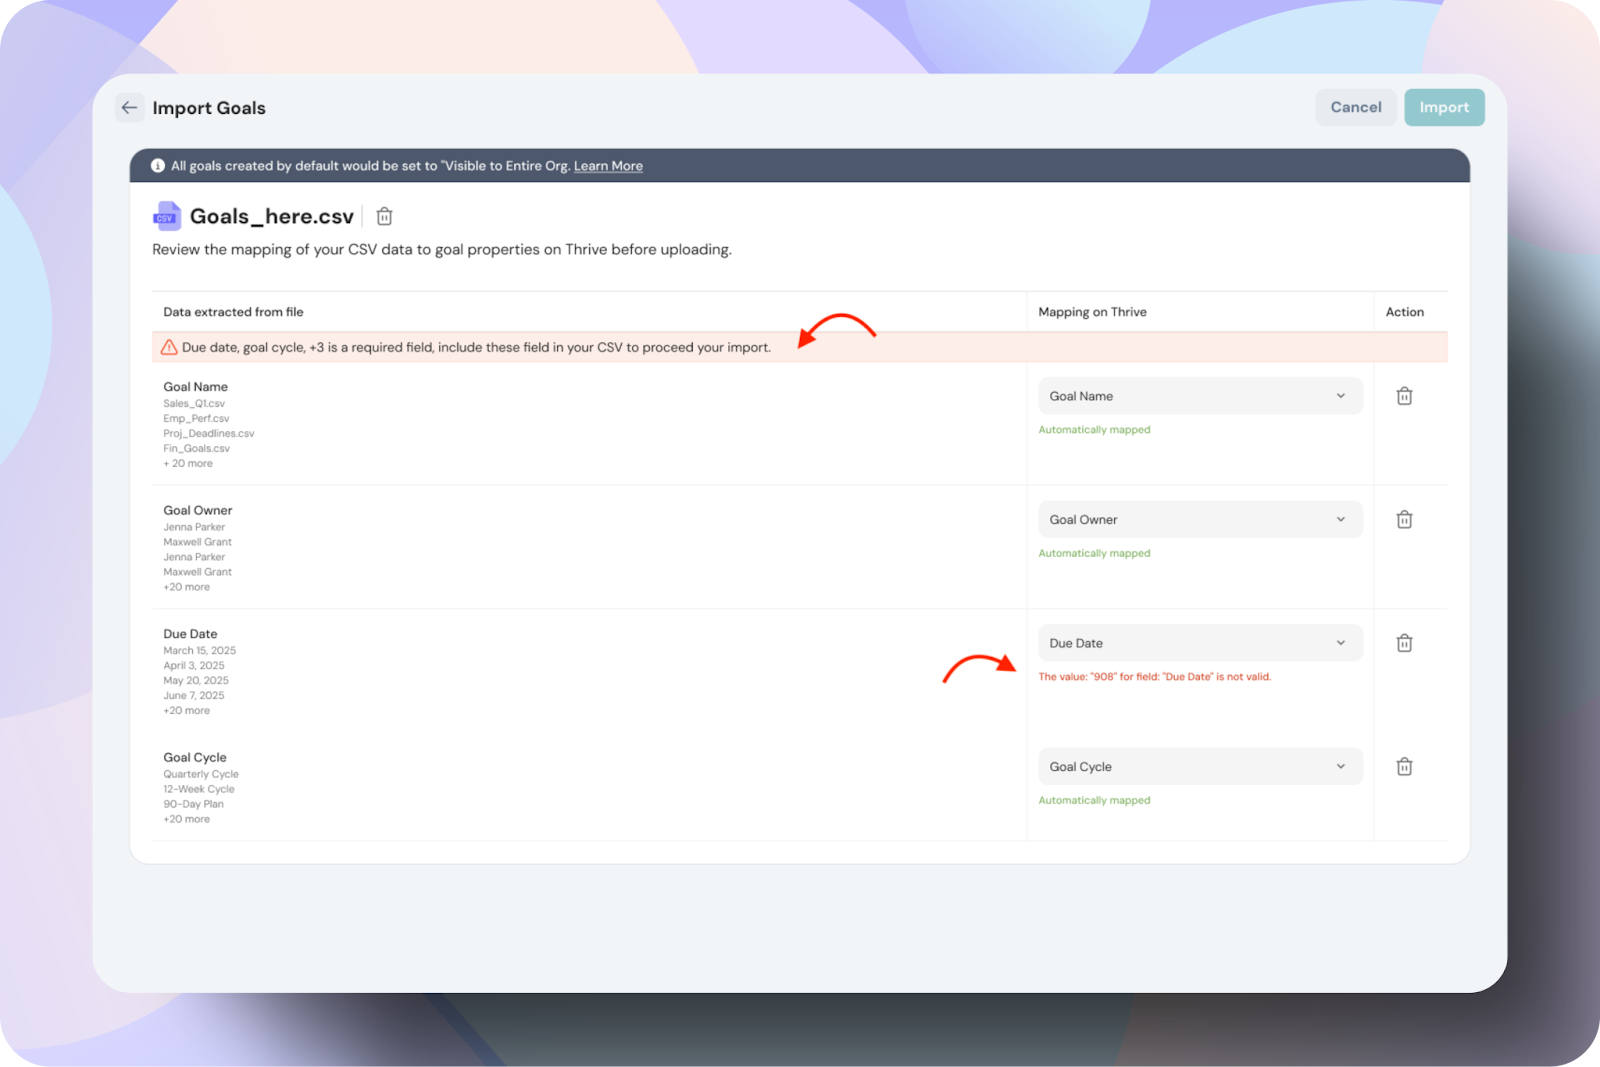Click '+20 more' under Due Date
This screenshot has width=1600, height=1067.
coord(187,711)
